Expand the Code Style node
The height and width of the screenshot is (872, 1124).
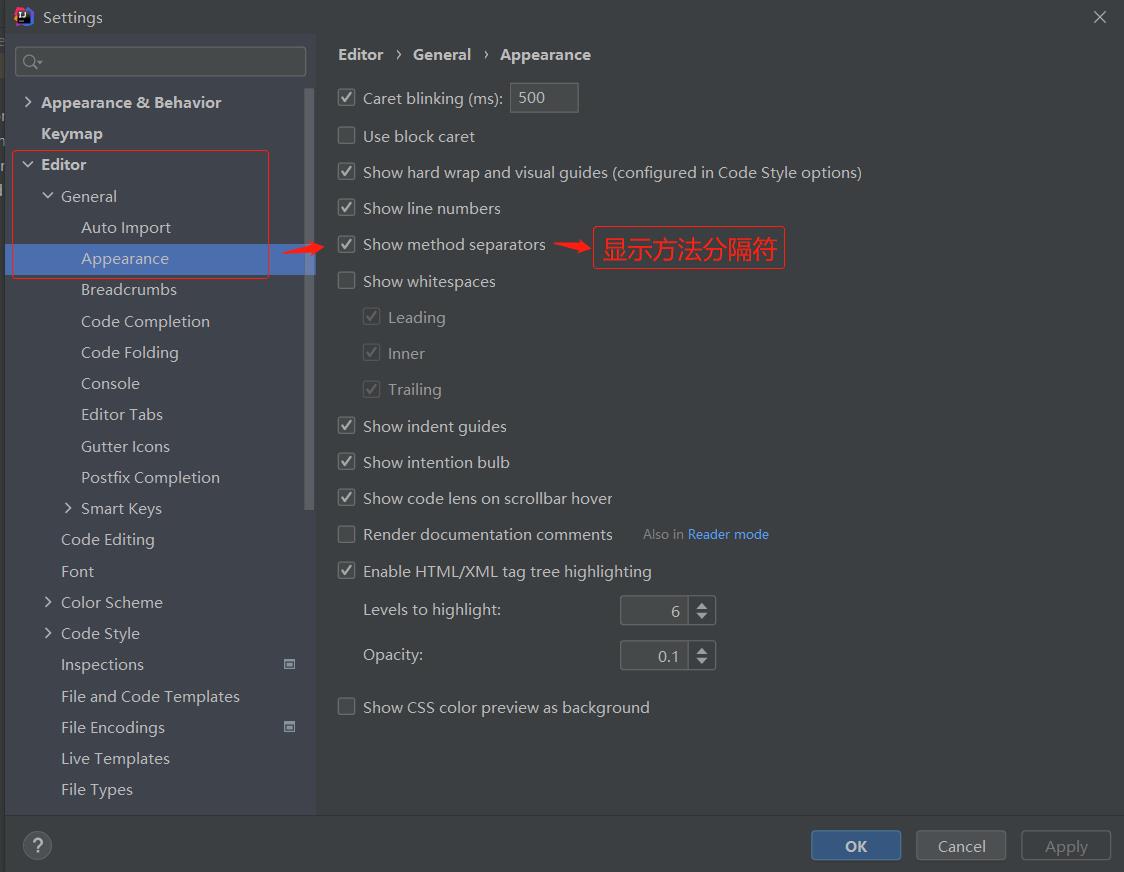pyautogui.click(x=48, y=632)
